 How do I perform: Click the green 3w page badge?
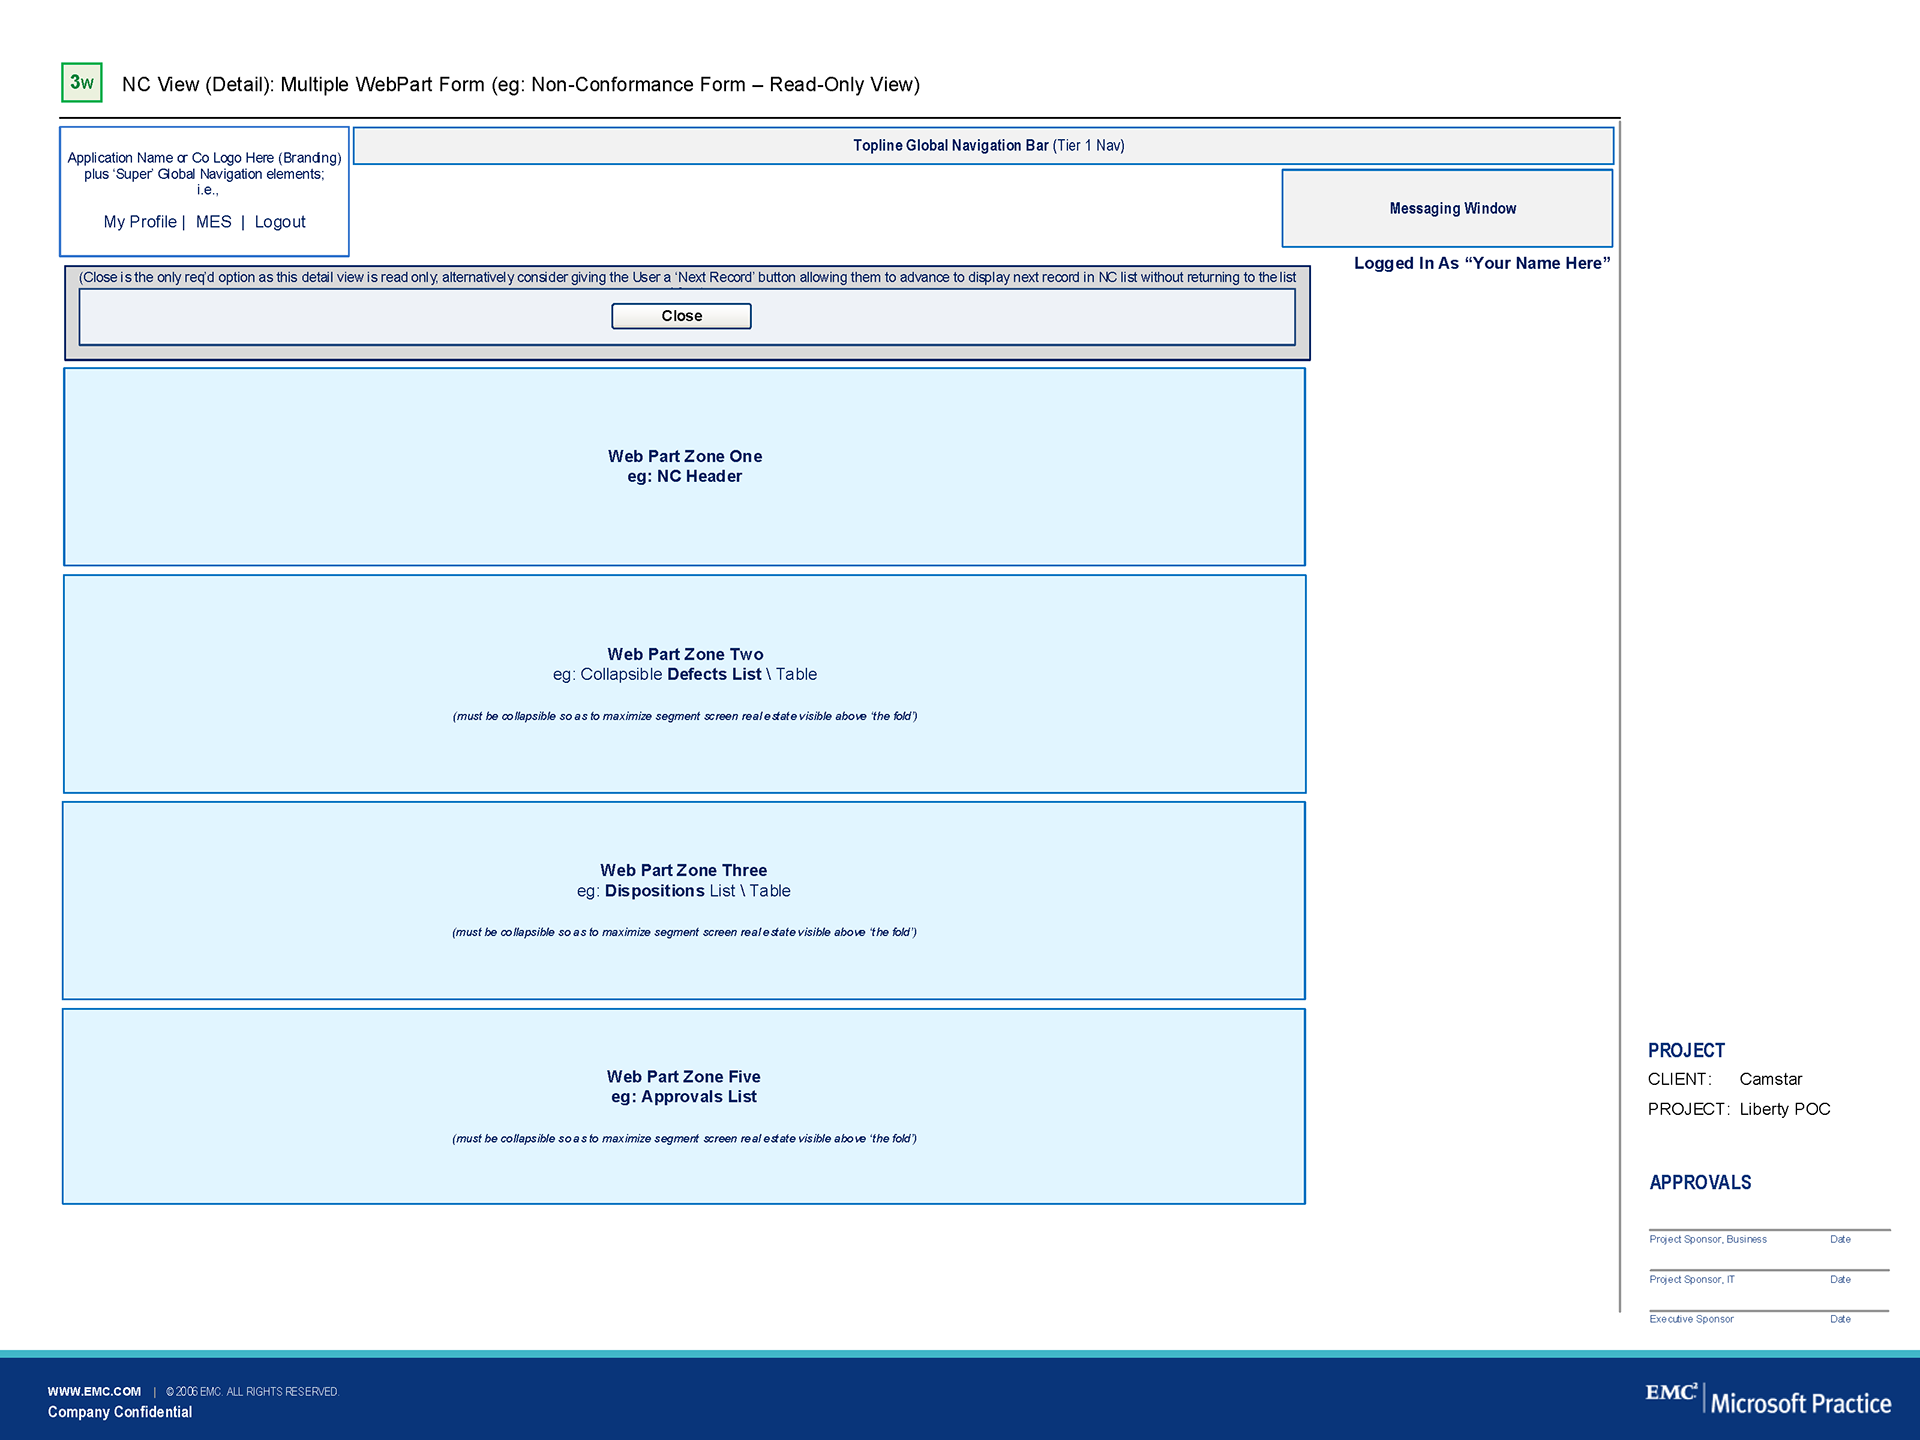pos(82,83)
